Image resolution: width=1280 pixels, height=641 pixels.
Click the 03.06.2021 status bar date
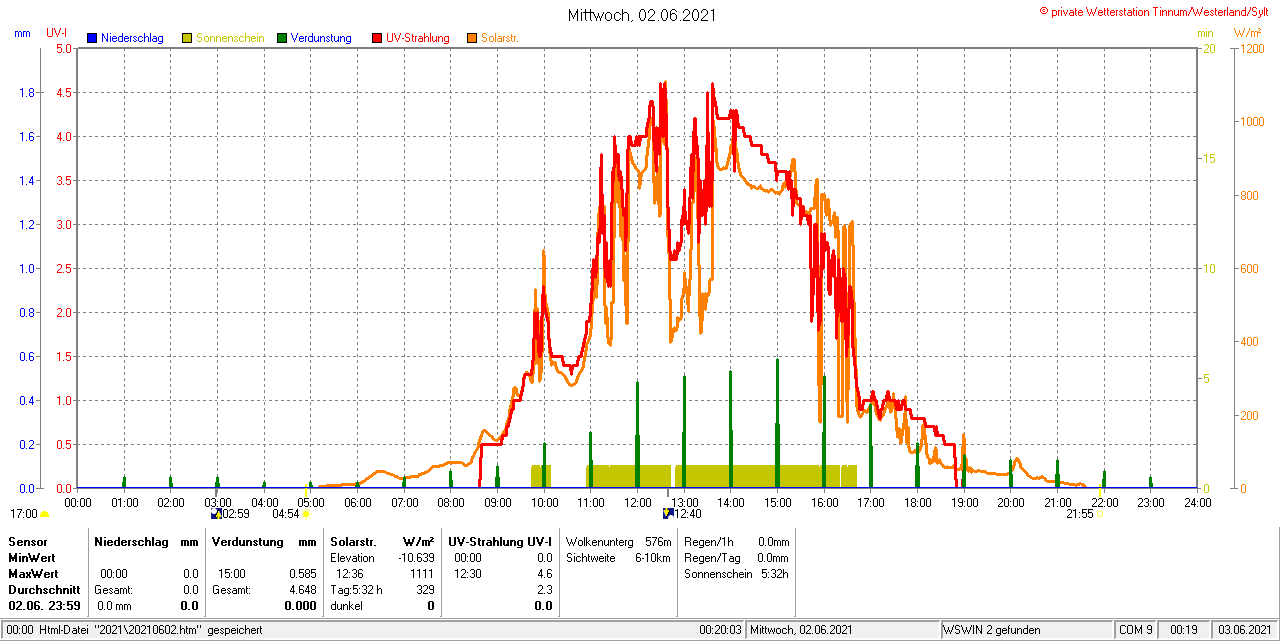coord(1243,630)
